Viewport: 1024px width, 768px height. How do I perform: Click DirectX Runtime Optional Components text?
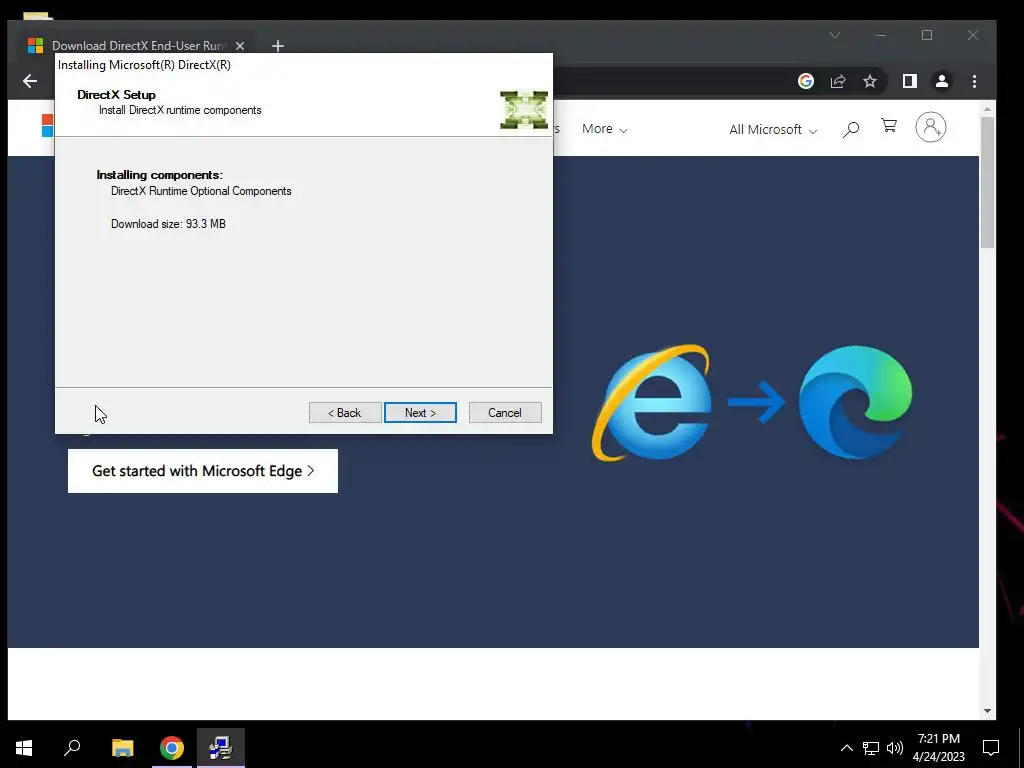coord(201,191)
